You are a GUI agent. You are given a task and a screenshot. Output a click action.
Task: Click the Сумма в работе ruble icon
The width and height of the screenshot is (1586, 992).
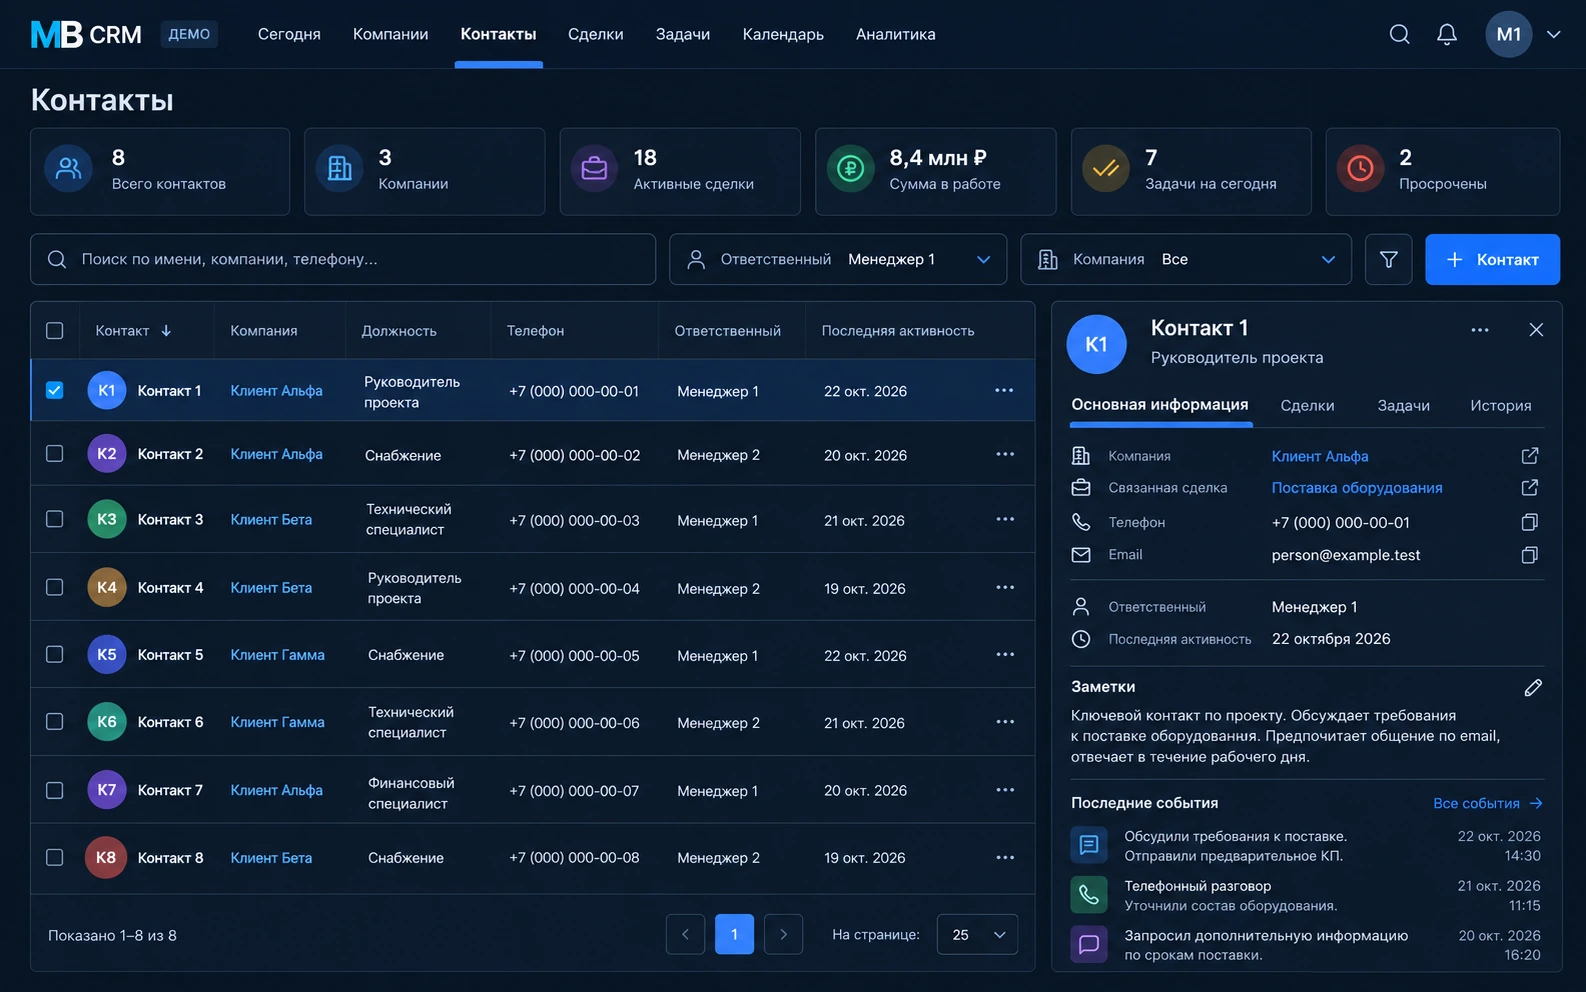pyautogui.click(x=850, y=168)
